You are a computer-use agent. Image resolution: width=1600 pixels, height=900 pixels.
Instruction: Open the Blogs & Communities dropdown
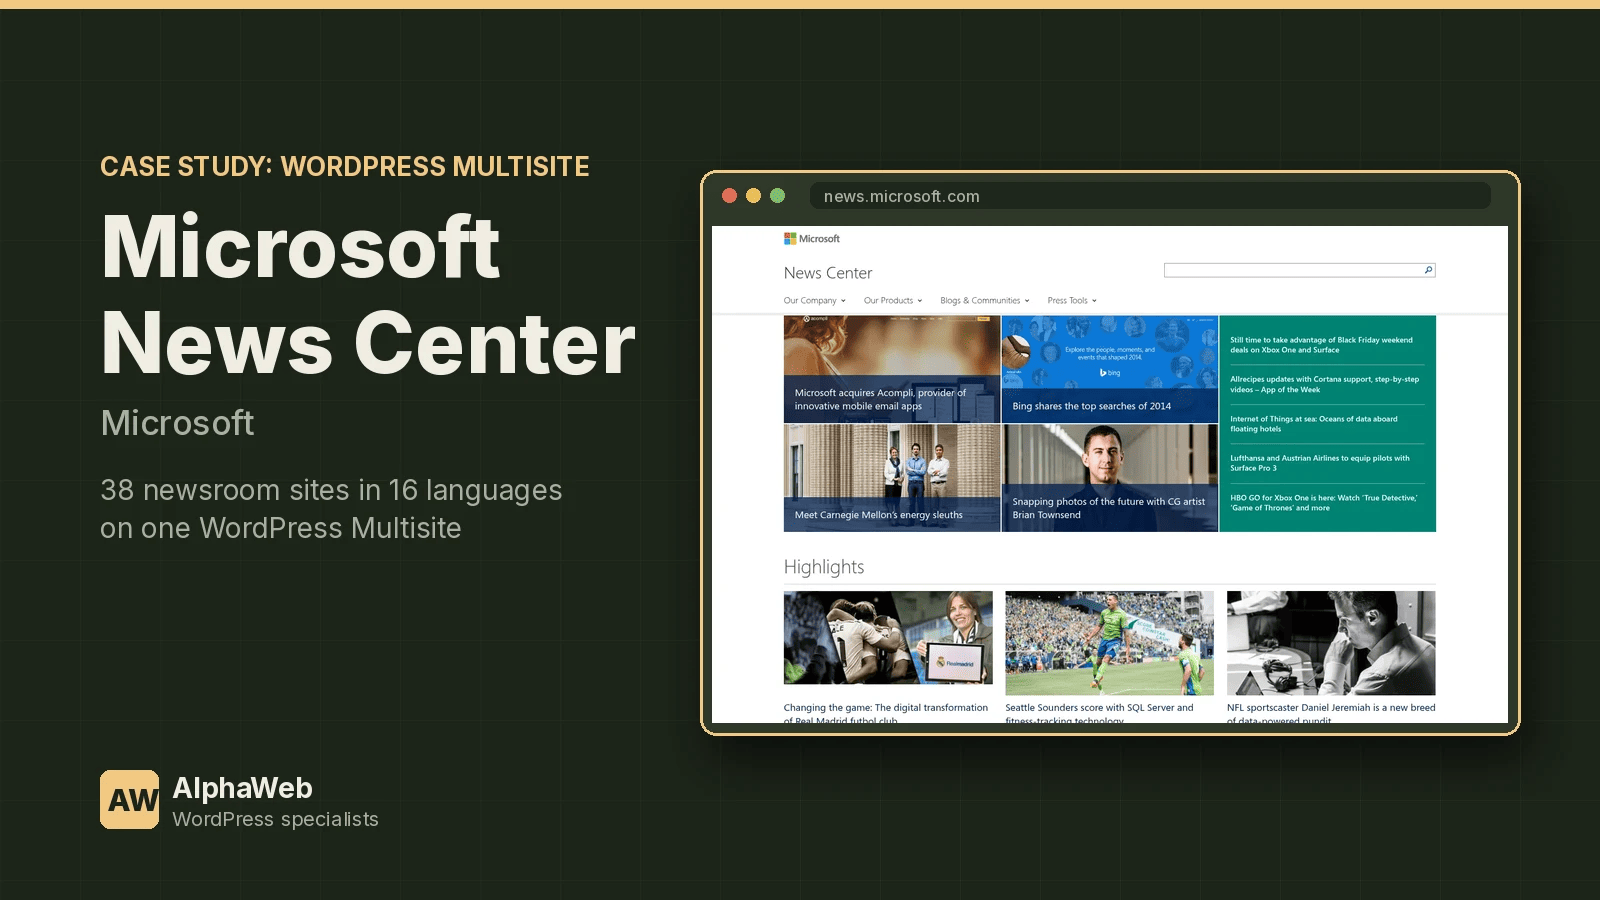tap(985, 300)
